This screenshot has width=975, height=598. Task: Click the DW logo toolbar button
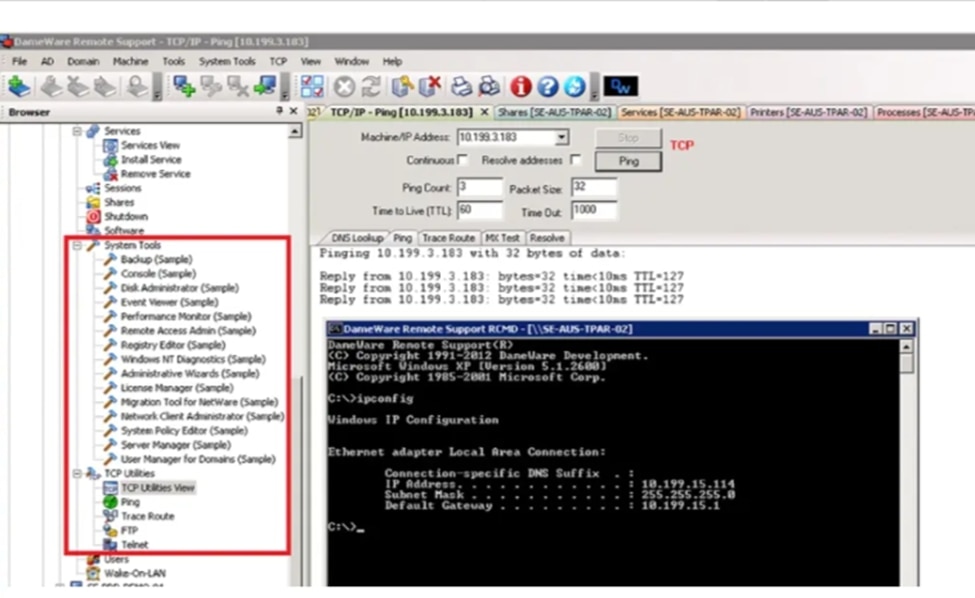point(621,86)
